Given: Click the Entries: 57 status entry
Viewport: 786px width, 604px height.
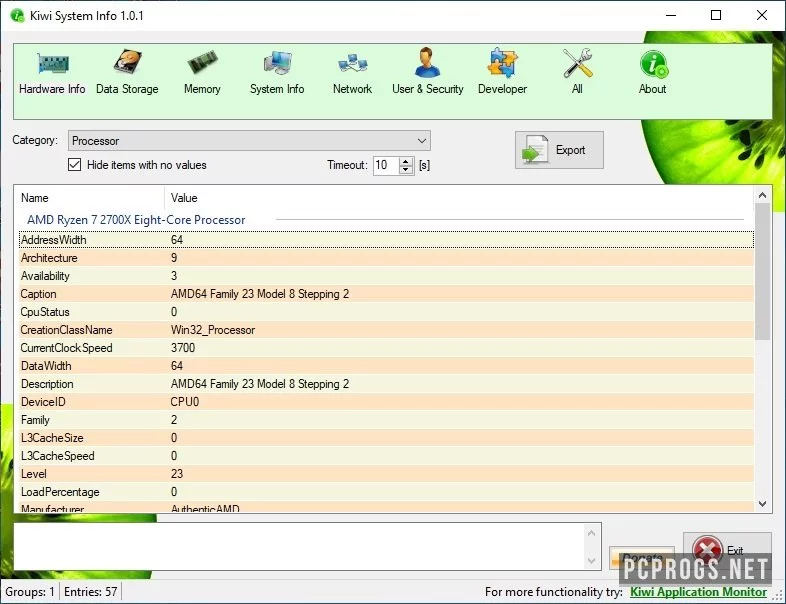Looking at the screenshot, I should click(91, 592).
